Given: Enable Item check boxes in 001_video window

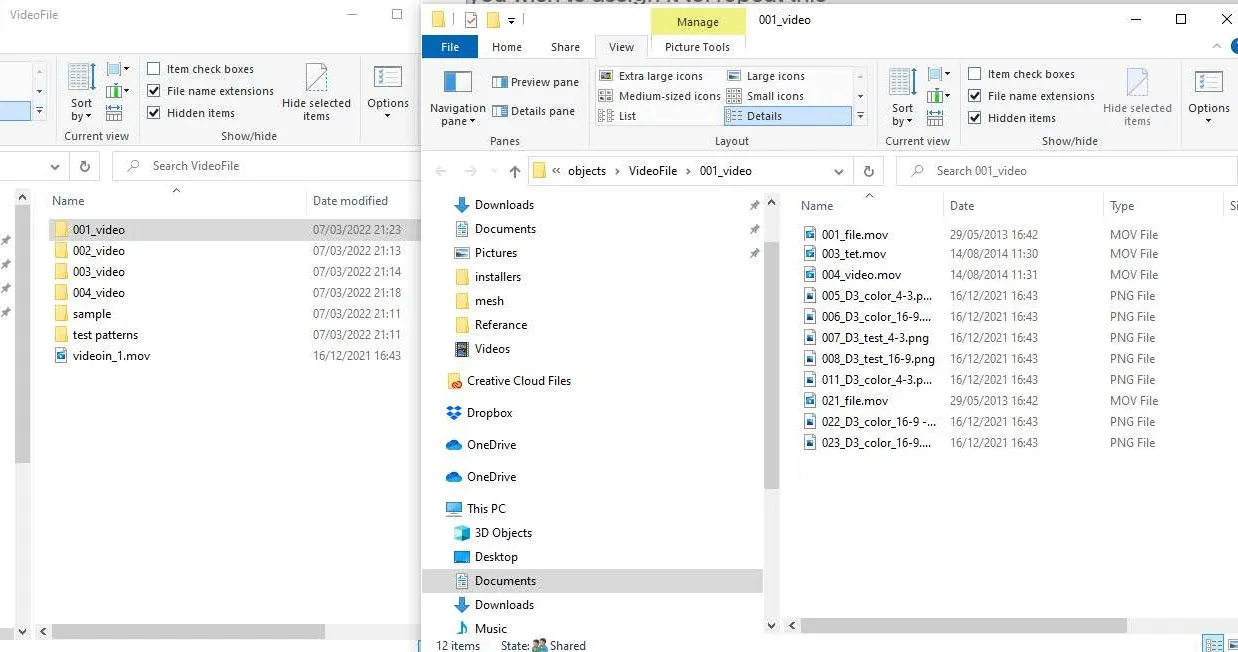Looking at the screenshot, I should (x=975, y=74).
